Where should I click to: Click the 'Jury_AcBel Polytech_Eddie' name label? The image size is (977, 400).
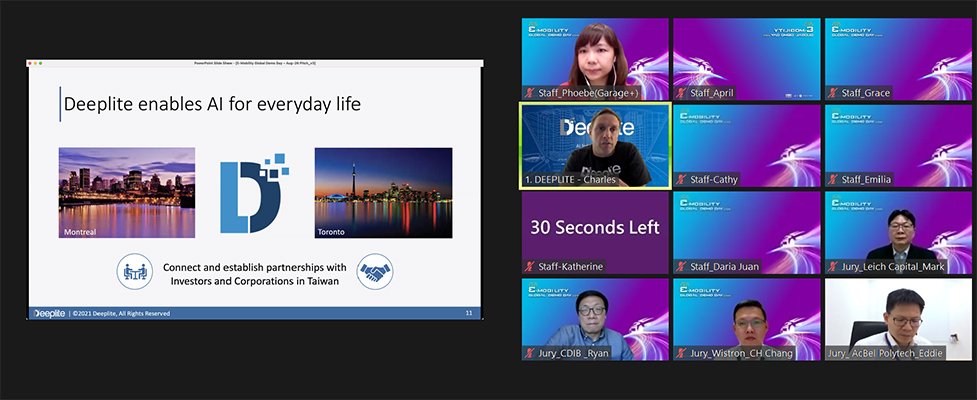click(885, 353)
